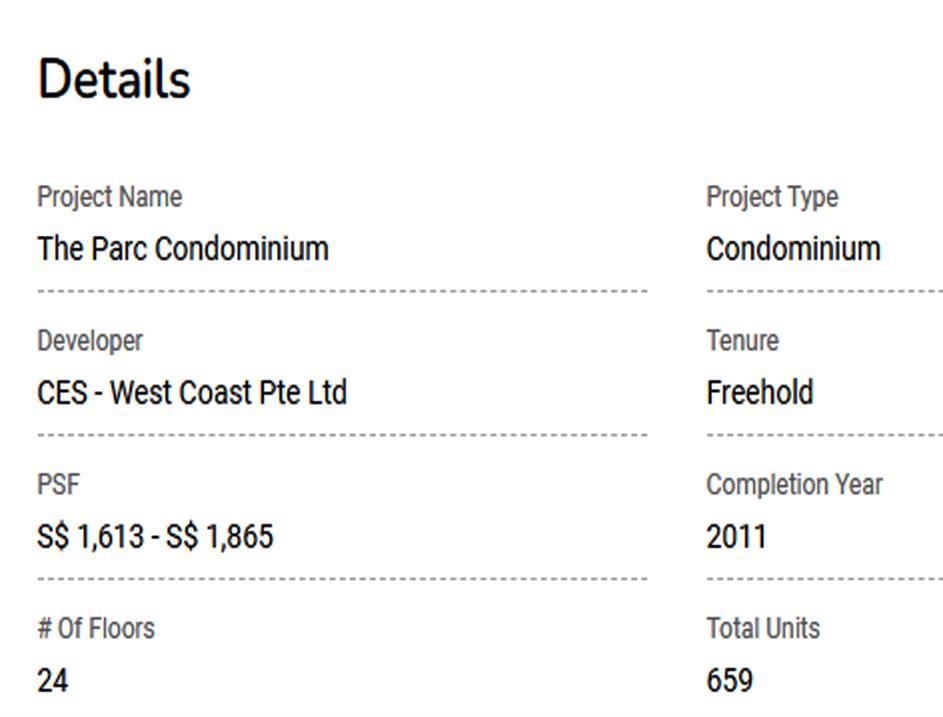Select the 24 floors value

(53, 681)
